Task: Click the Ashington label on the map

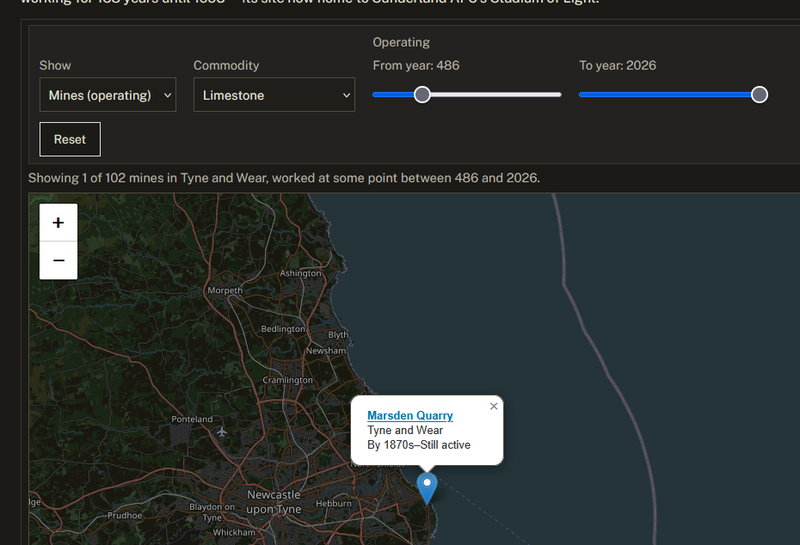Action: point(301,273)
